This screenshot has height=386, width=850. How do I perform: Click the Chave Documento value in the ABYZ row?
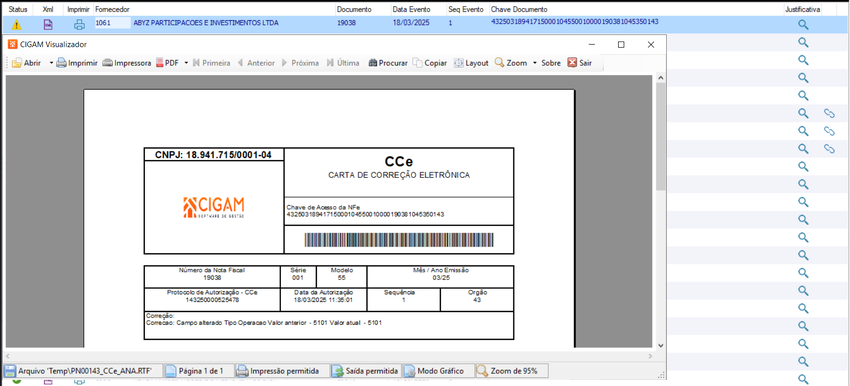[x=575, y=22]
